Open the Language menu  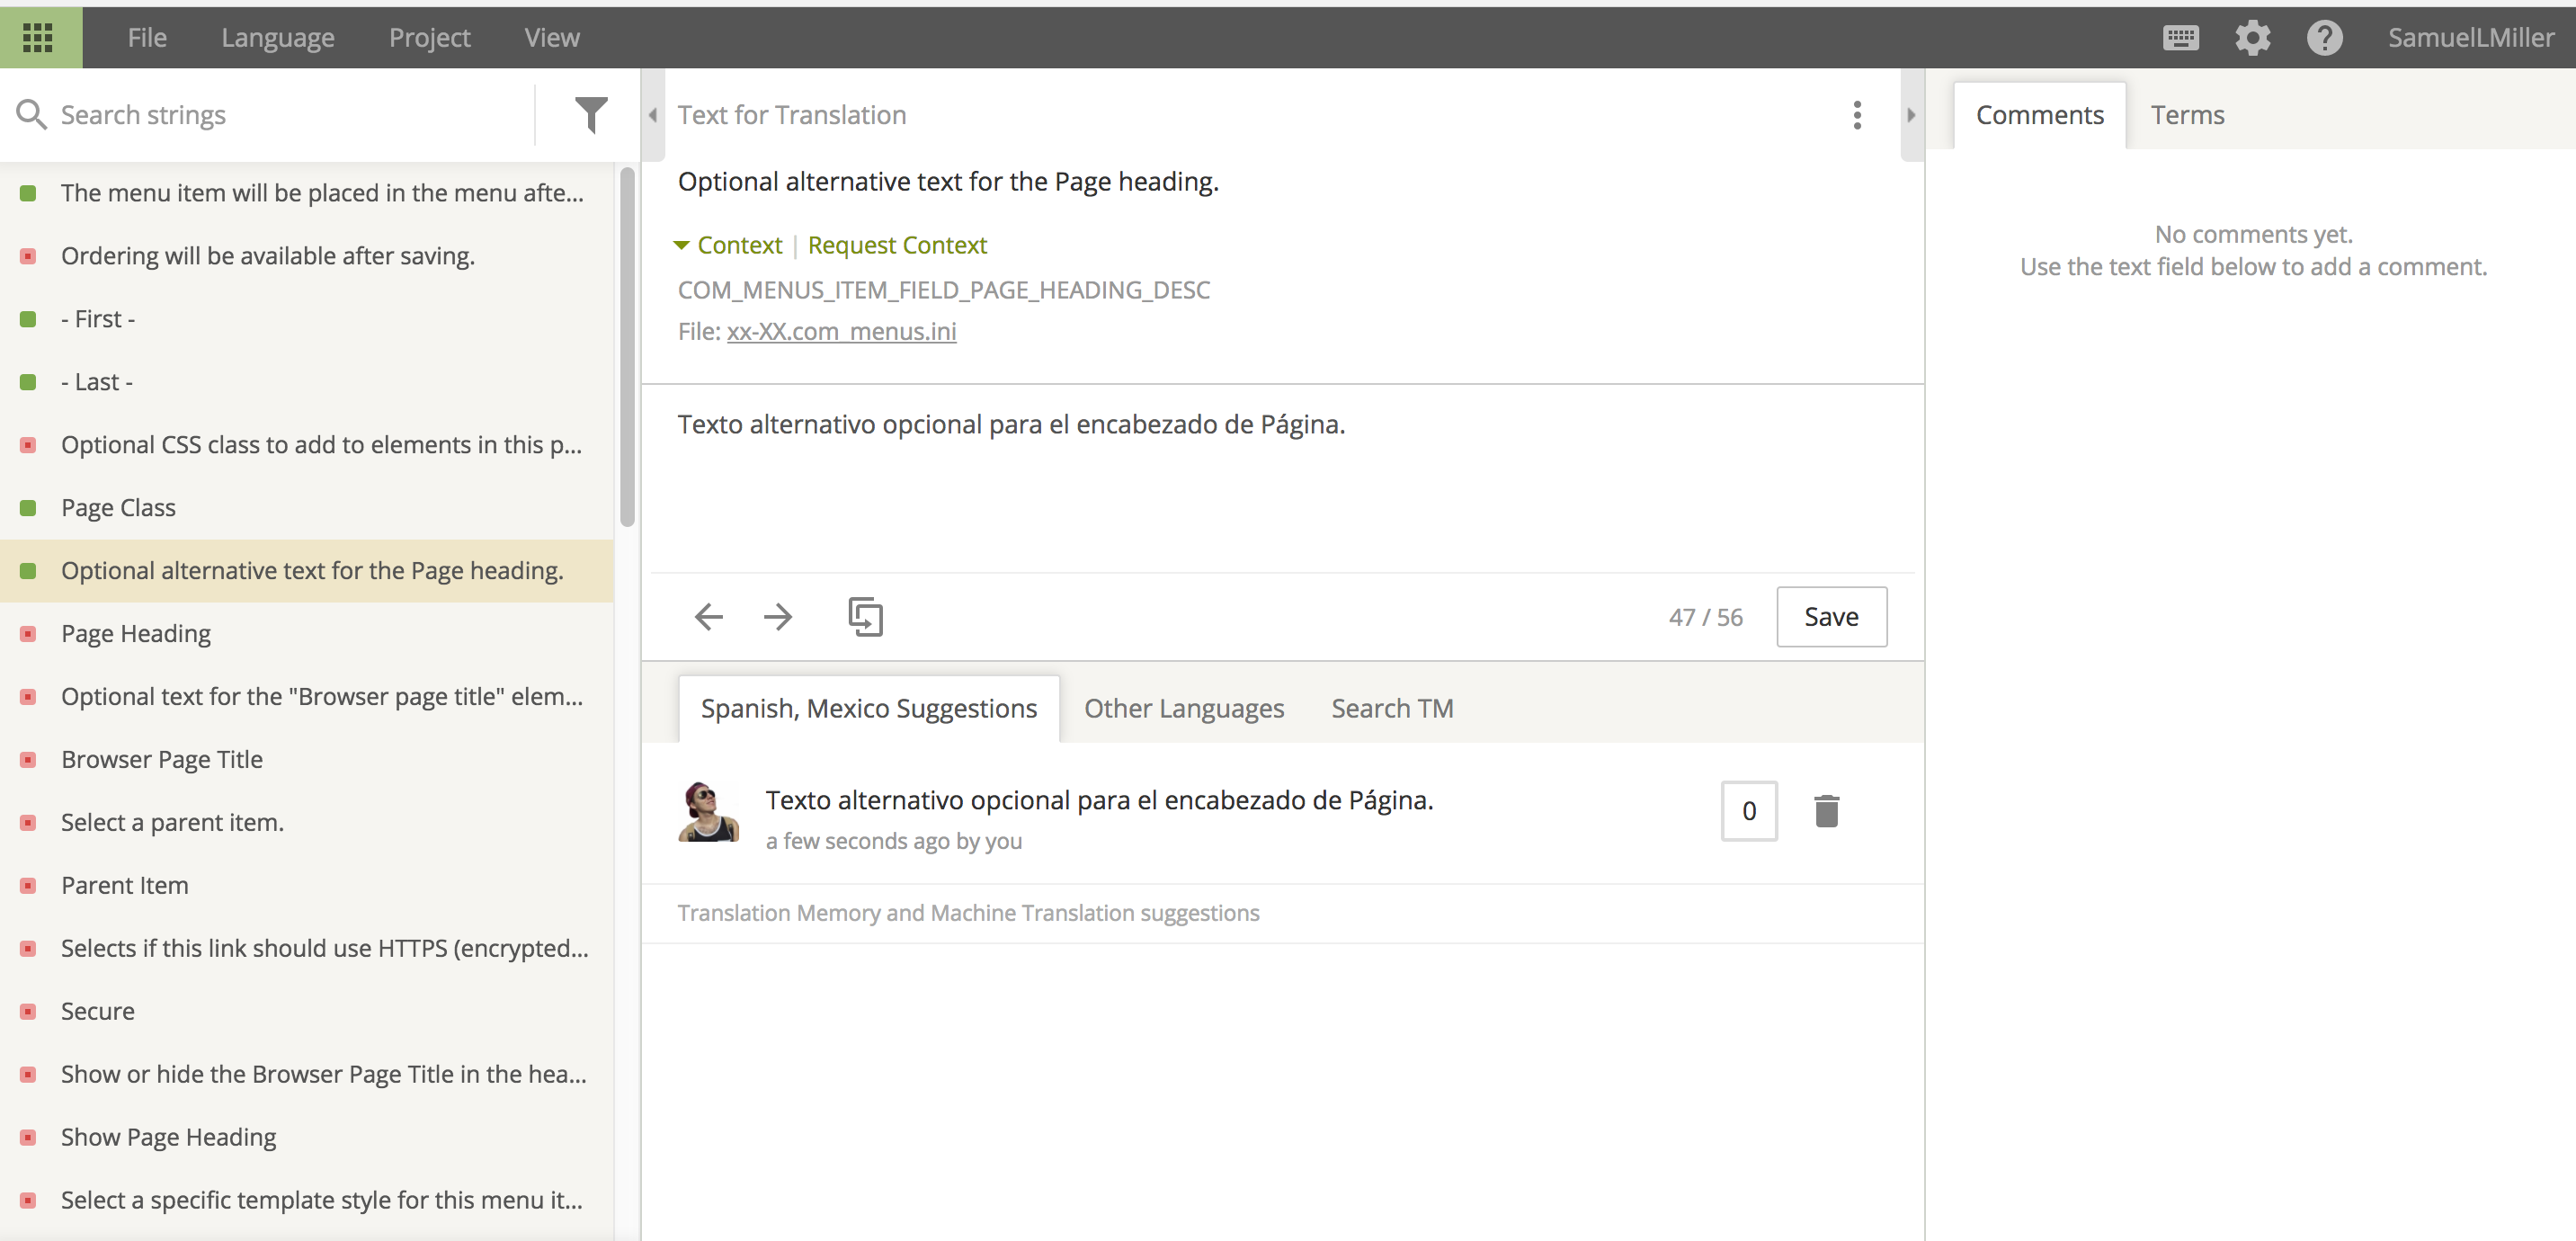[x=277, y=38]
